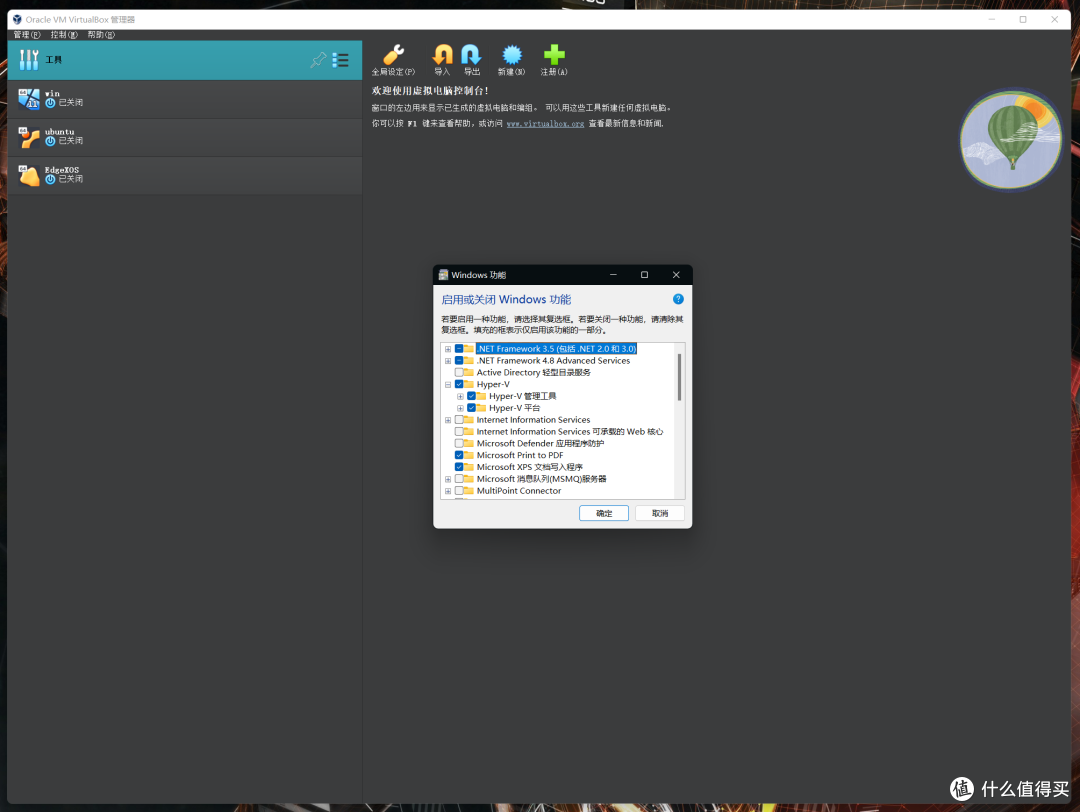Uncheck Microsoft XPS 文档写入程序 checkbox

pos(459,467)
